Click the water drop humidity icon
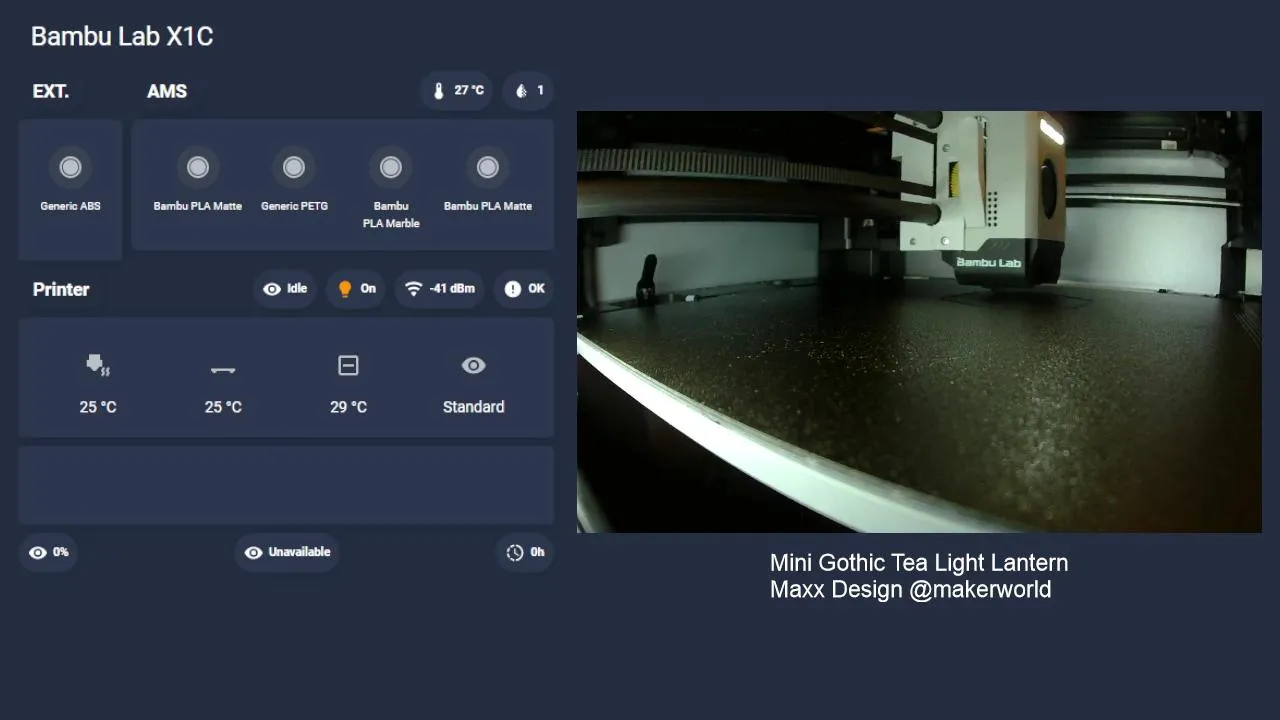Screen dimensions: 1280x720 pos(521,91)
